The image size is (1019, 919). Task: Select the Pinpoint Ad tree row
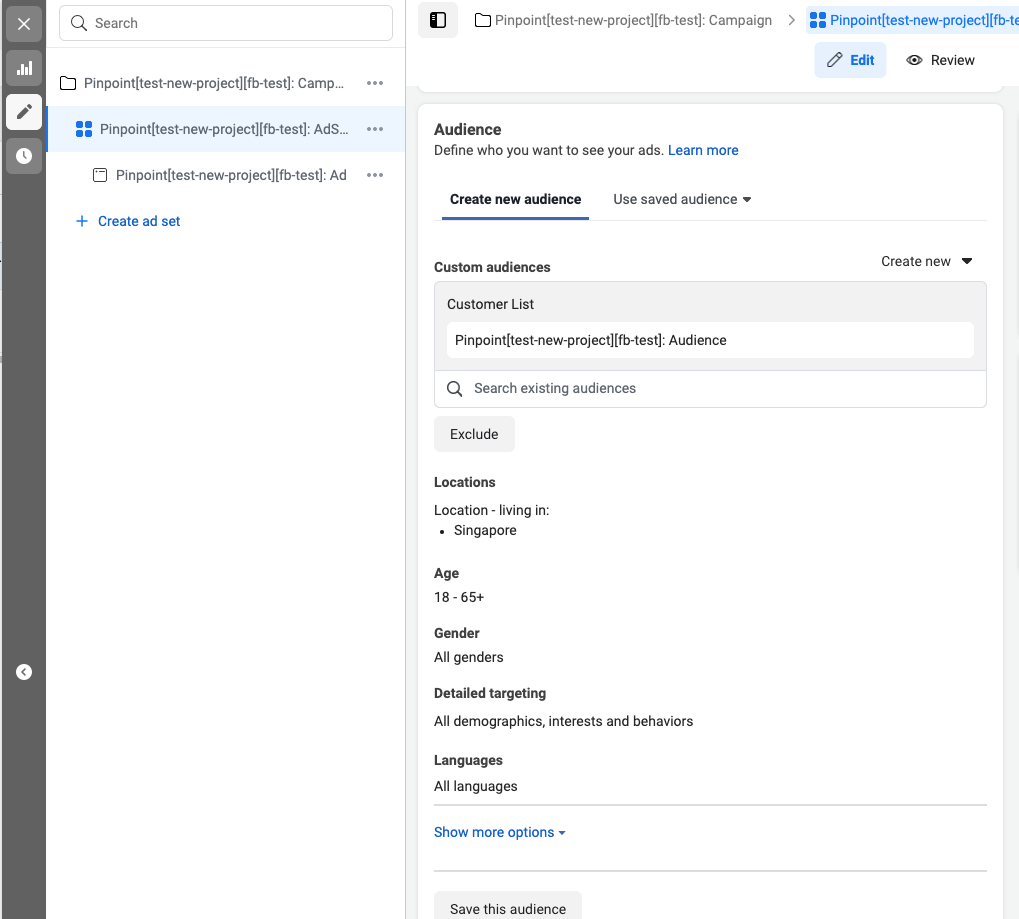[226, 175]
